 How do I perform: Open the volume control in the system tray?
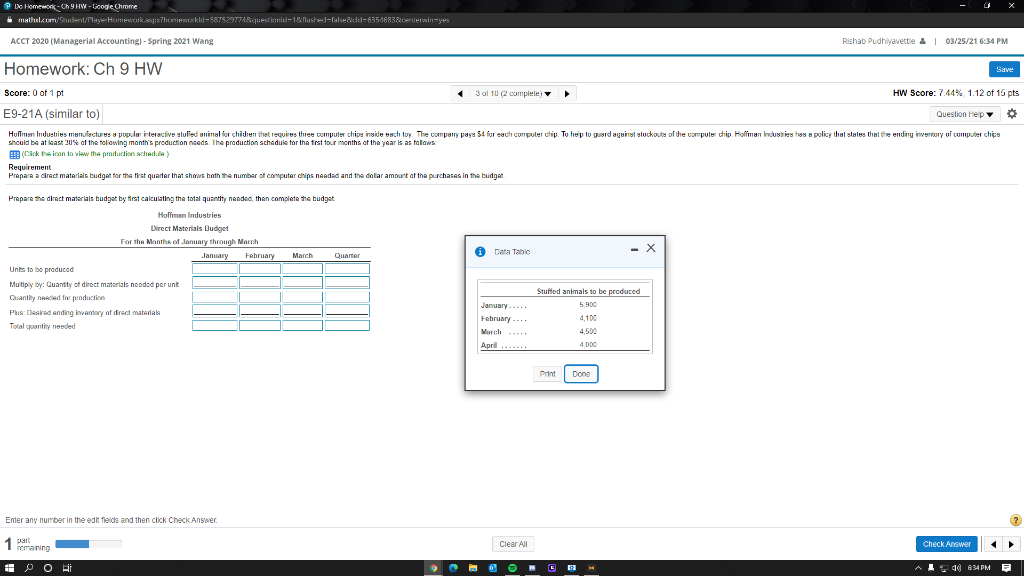tap(957, 568)
